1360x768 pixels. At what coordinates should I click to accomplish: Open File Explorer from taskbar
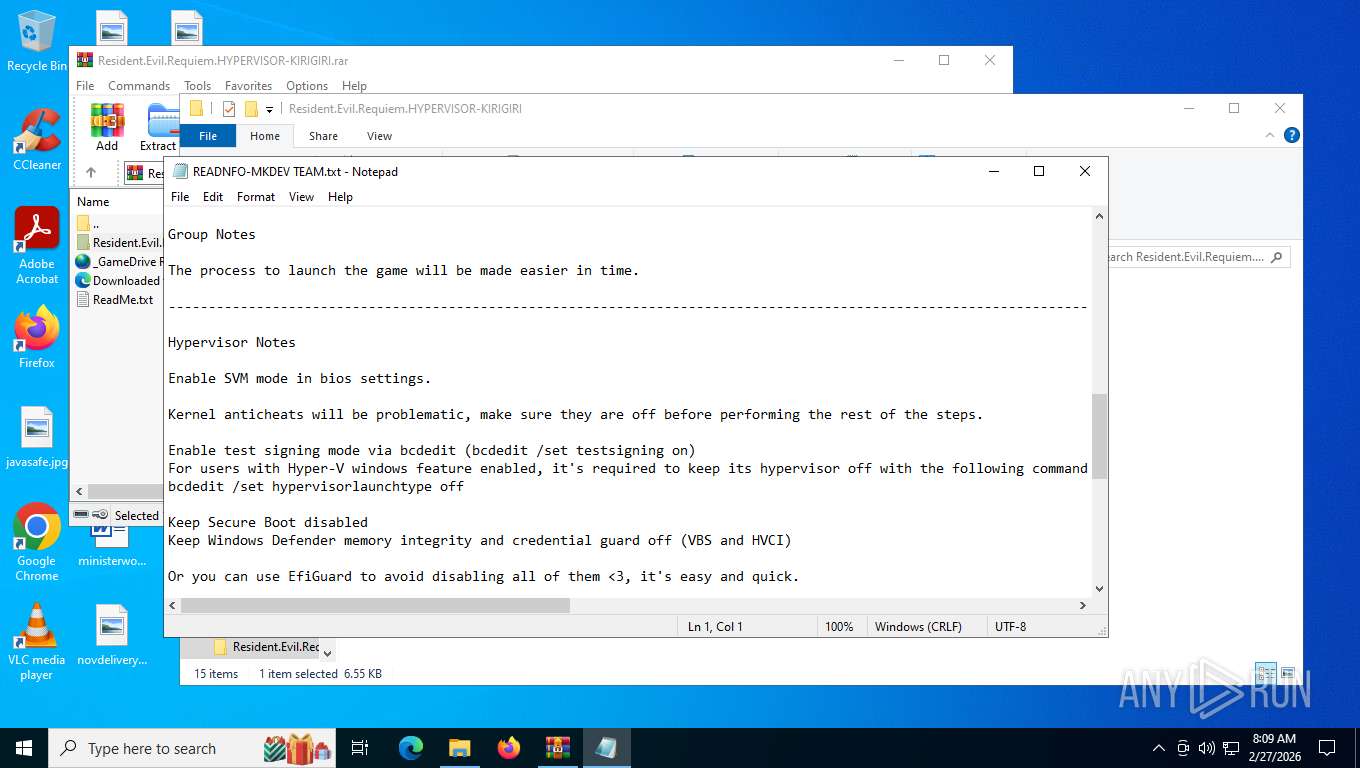(459, 748)
